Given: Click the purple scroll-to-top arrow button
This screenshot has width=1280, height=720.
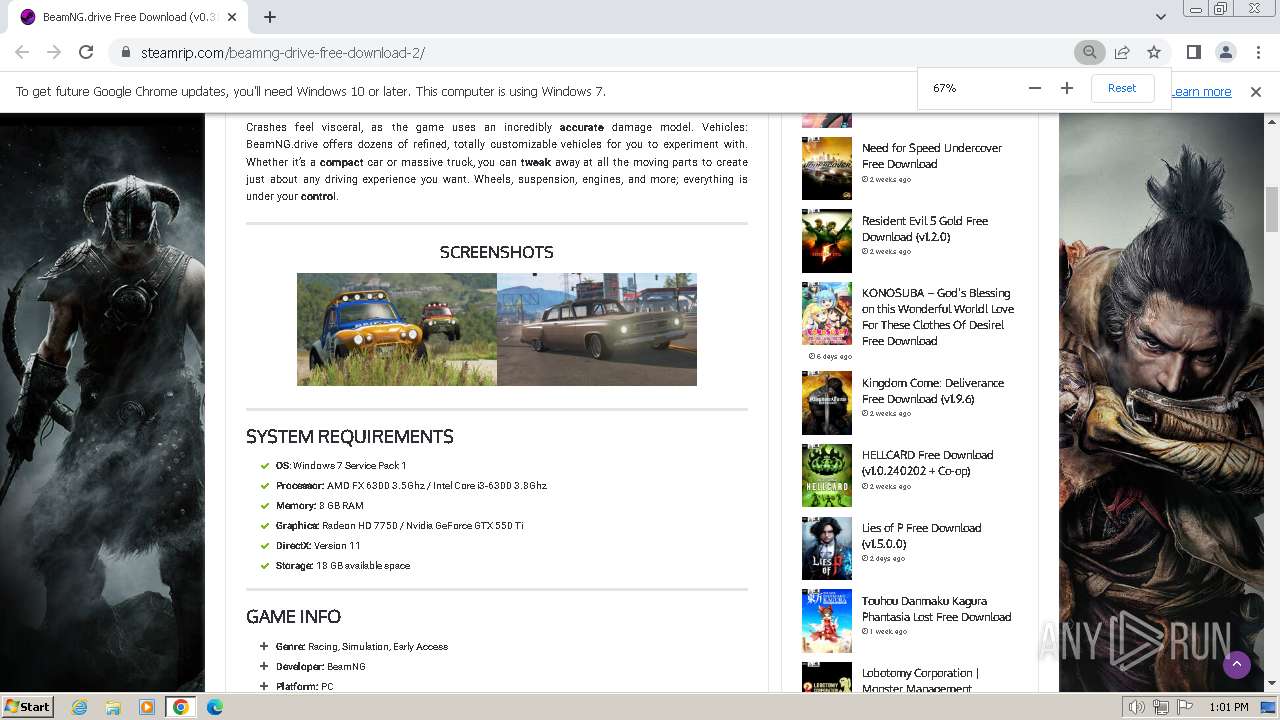Looking at the screenshot, I should click(x=1237, y=664).
